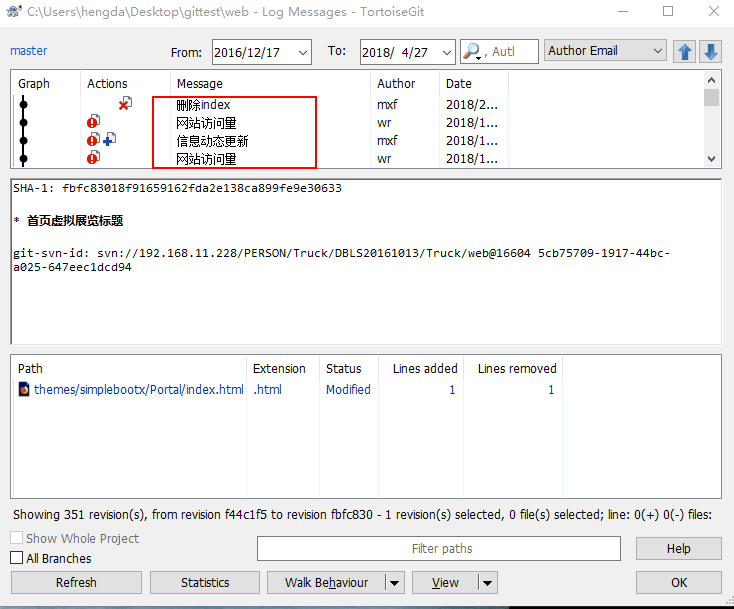
Task: Click the search magnifier filter icon
Action: 472,51
